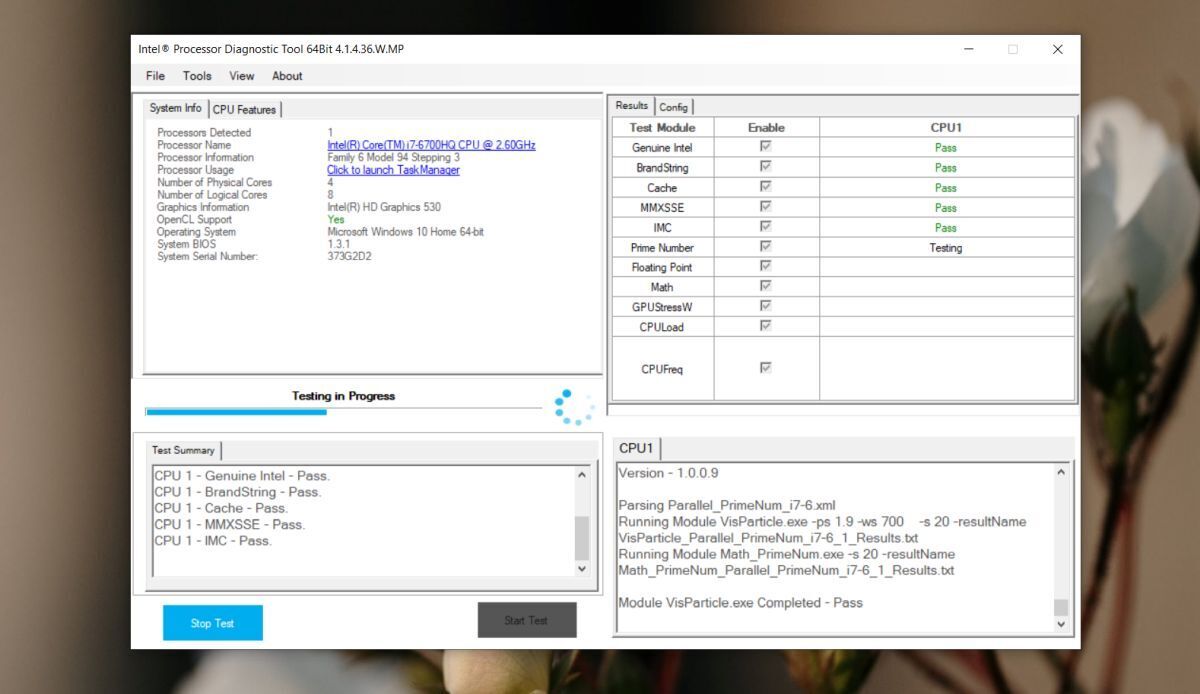
Task: Select the Results tab
Action: click(633, 104)
